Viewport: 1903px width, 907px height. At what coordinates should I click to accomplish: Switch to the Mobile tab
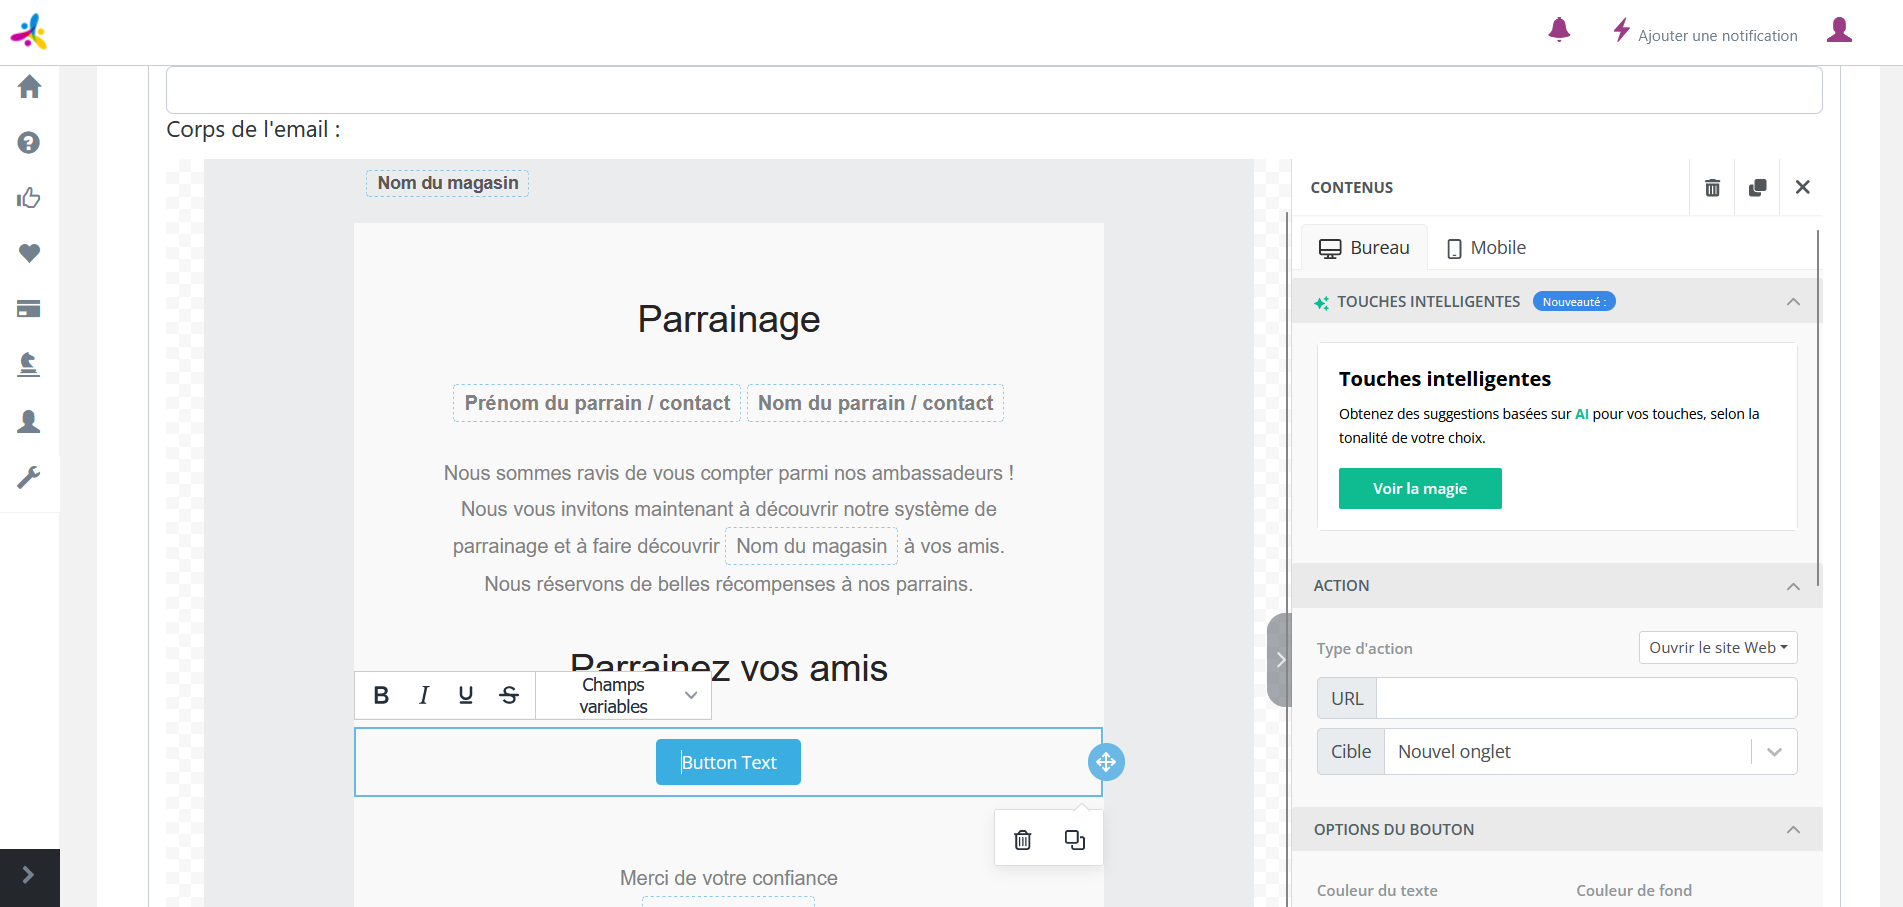(x=1486, y=248)
